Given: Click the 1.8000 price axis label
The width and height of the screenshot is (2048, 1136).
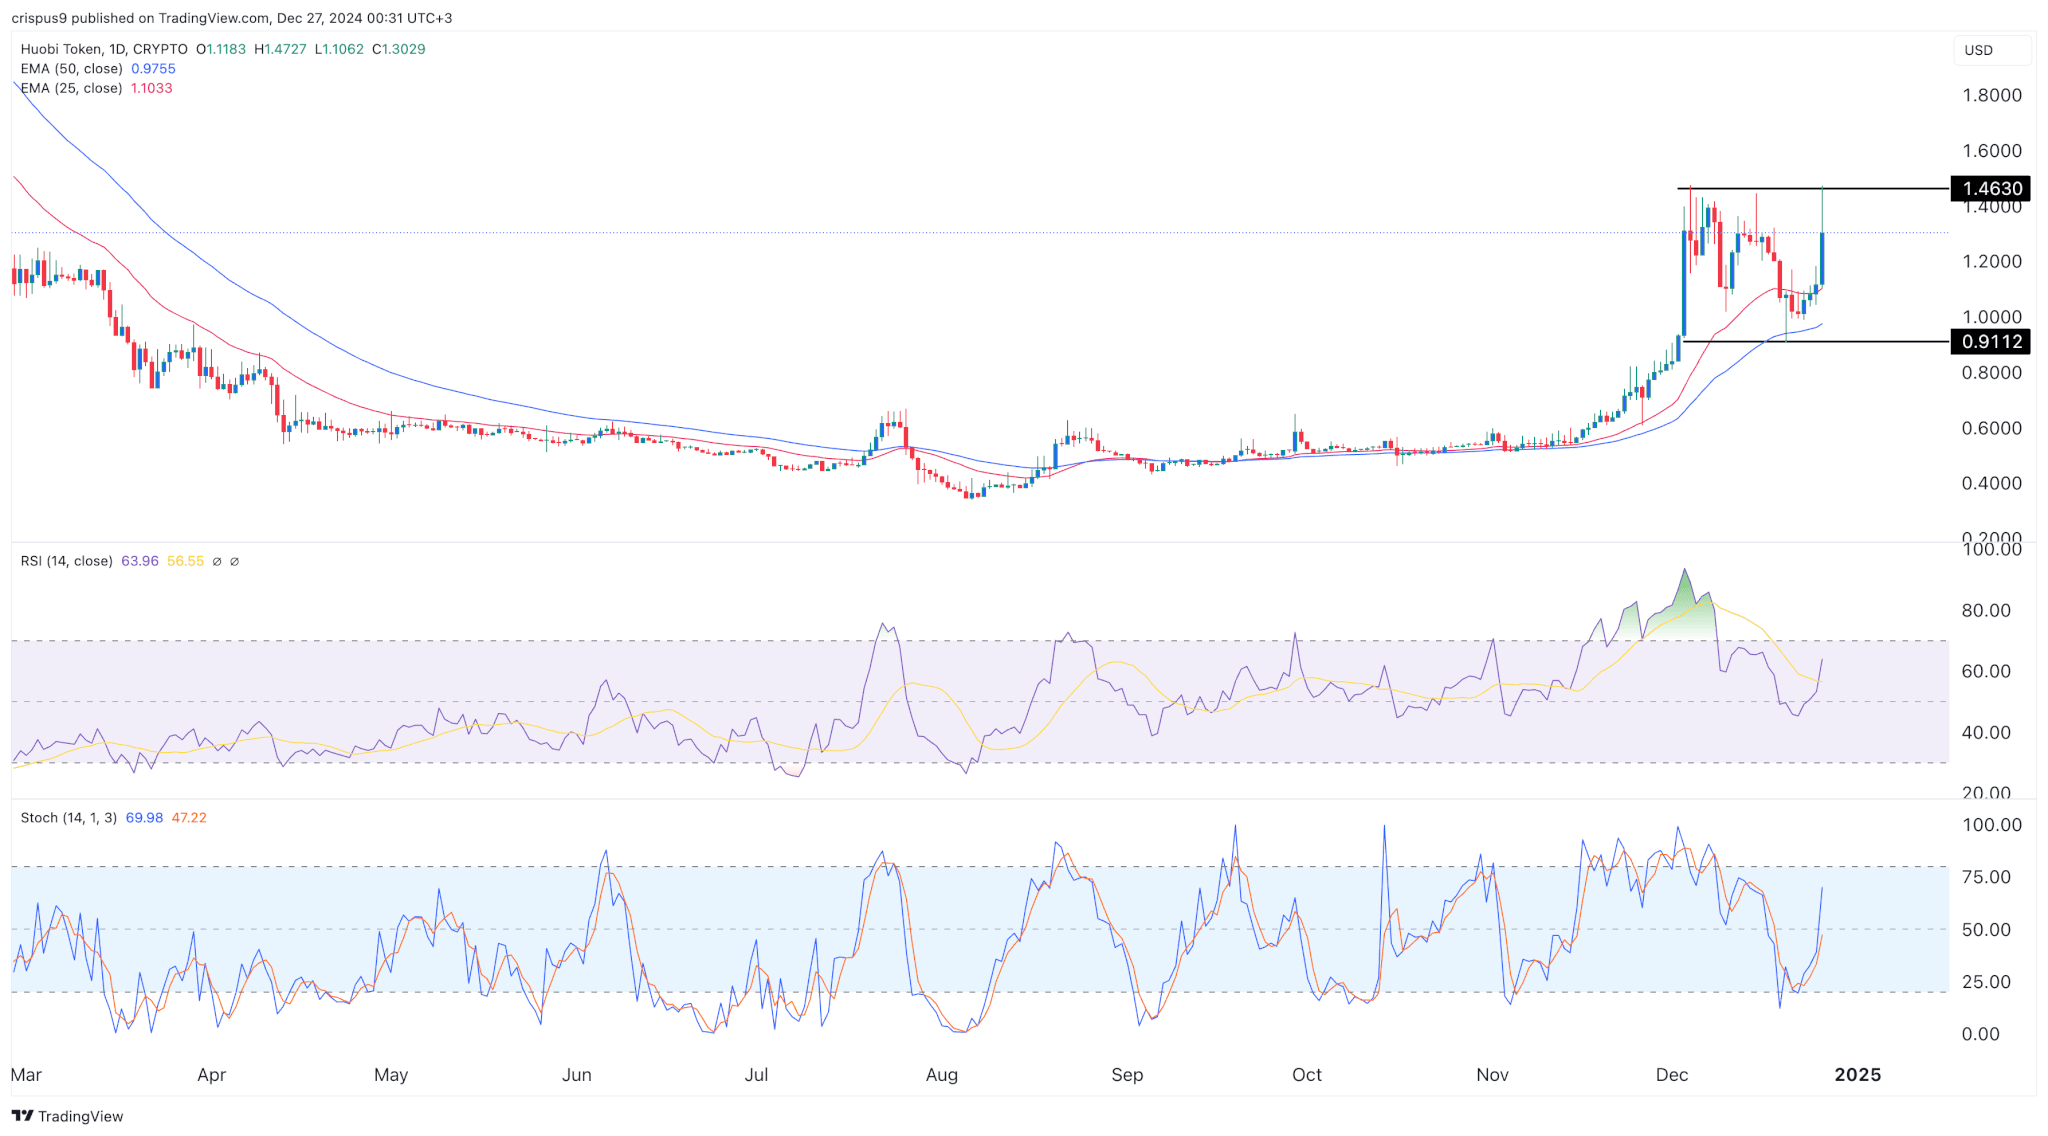Looking at the screenshot, I should pyautogui.click(x=1991, y=96).
